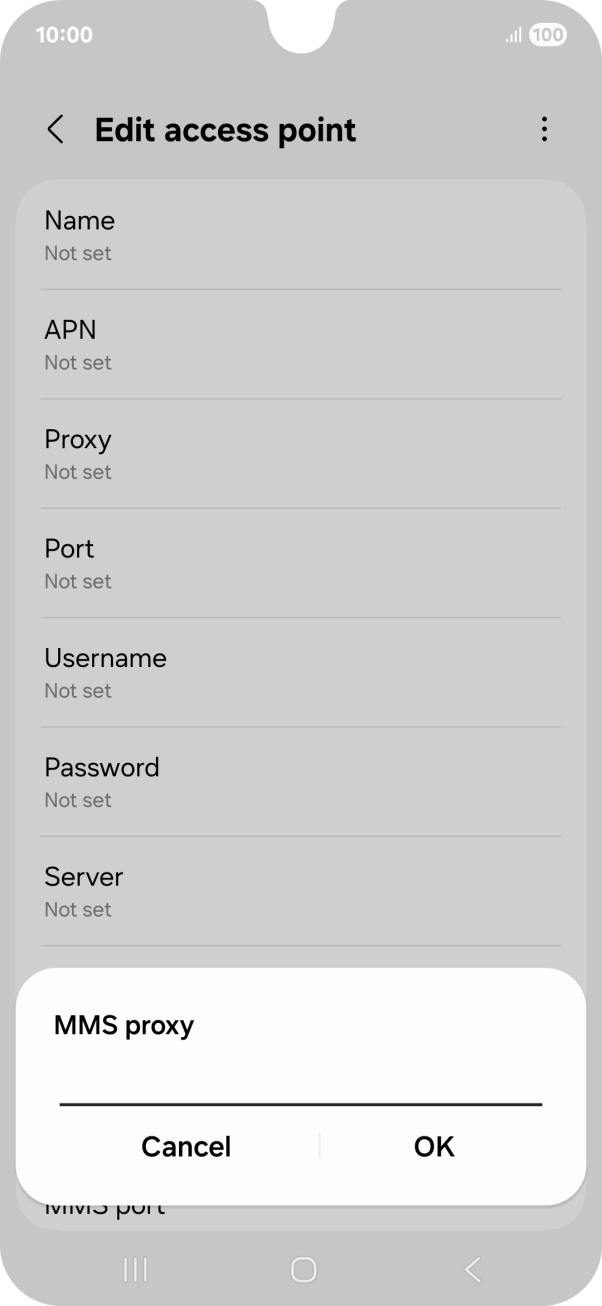This screenshot has height=1306, width=602.
Task: Select the Proxy field
Action: coord(300,453)
